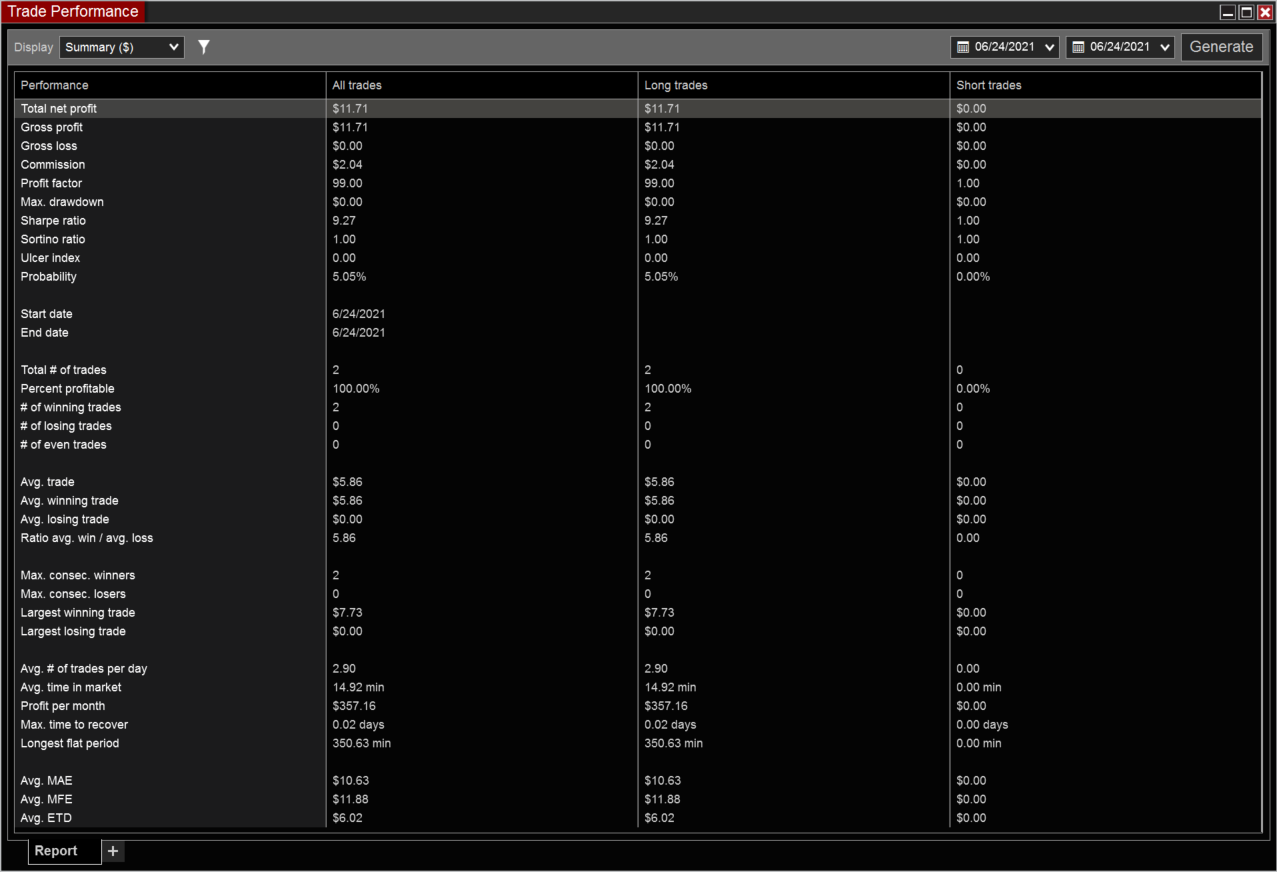Switch to the Report tab
1277x872 pixels.
(x=65, y=851)
